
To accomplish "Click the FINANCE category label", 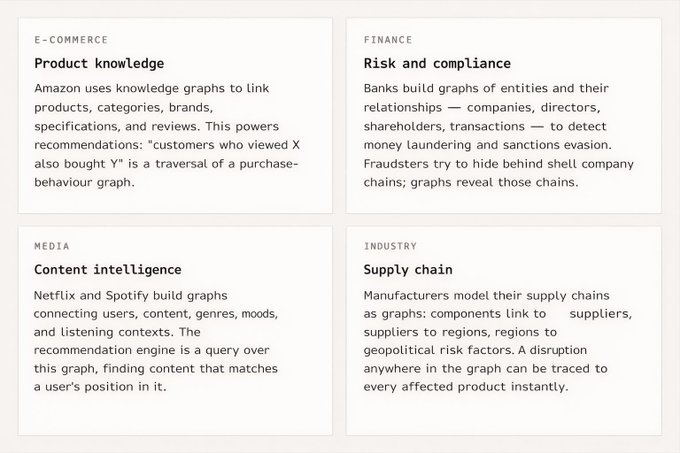I will (388, 40).
